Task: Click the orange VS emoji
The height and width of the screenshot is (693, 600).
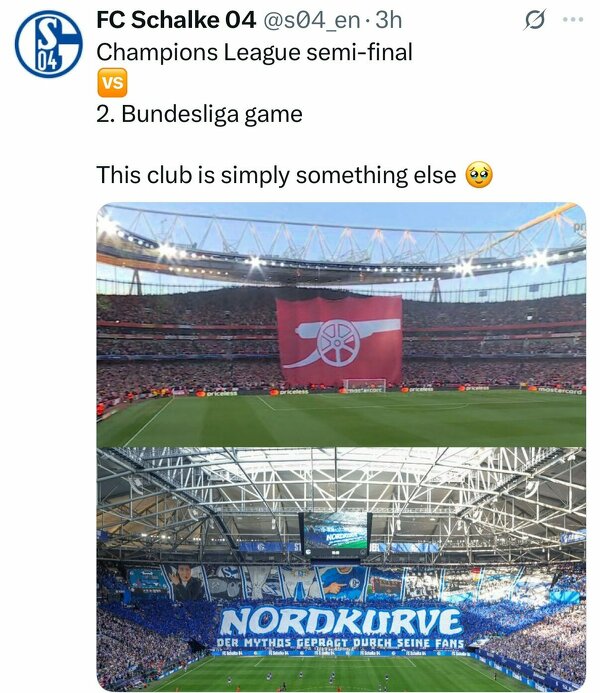Action: click(x=112, y=83)
